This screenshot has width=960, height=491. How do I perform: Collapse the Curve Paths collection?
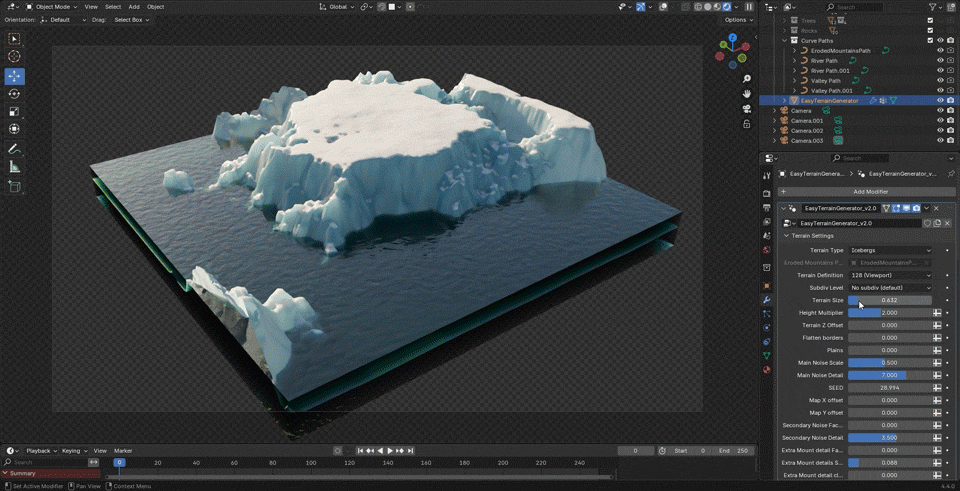point(786,40)
